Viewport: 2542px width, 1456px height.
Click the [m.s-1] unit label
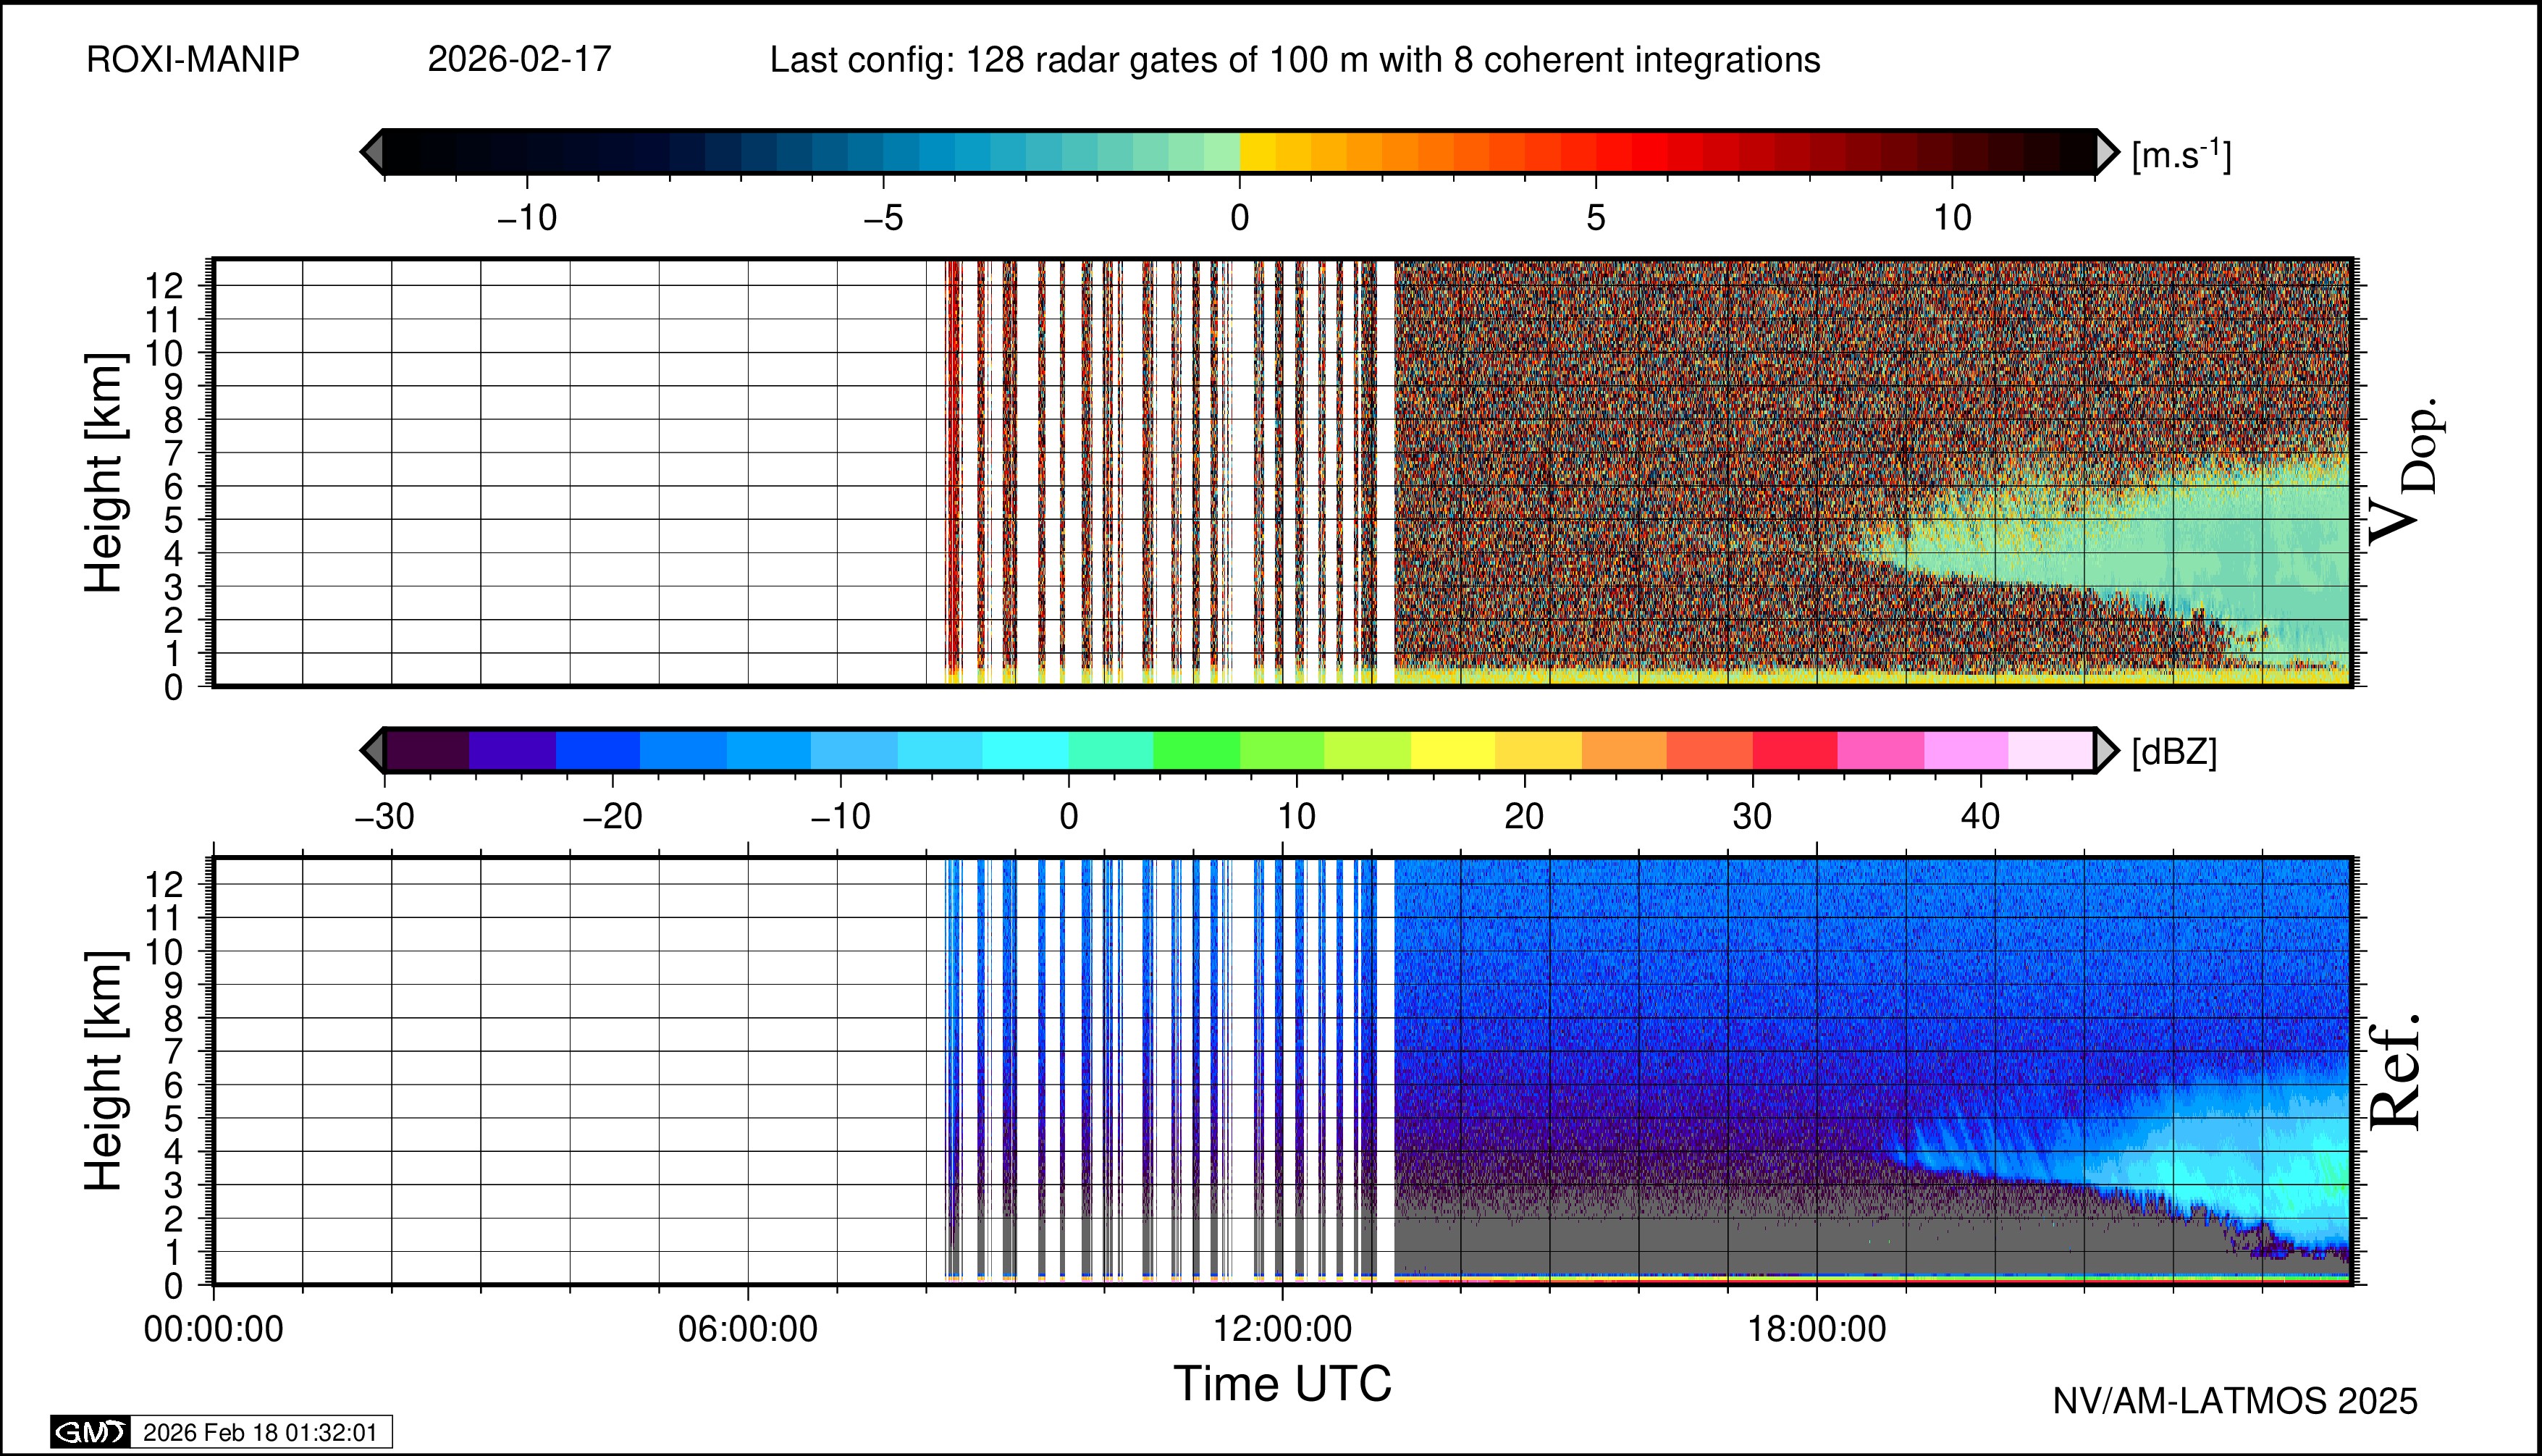2181,155
